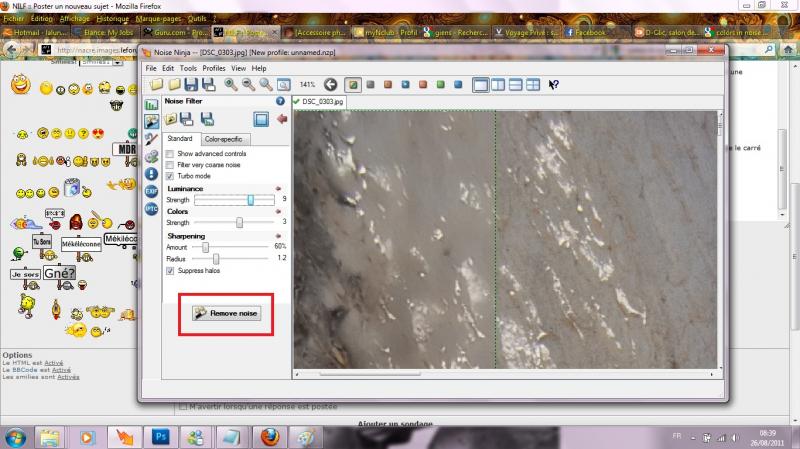Click the small red marker beside Colors
Screen dimensions: 800x449
coord(278,211)
